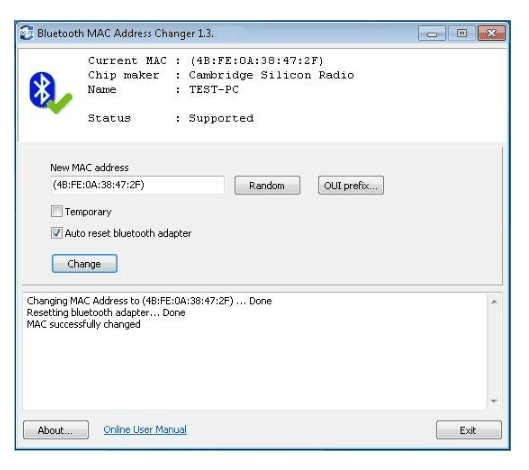Click the Exit button
The image size is (529, 470).
point(469,430)
